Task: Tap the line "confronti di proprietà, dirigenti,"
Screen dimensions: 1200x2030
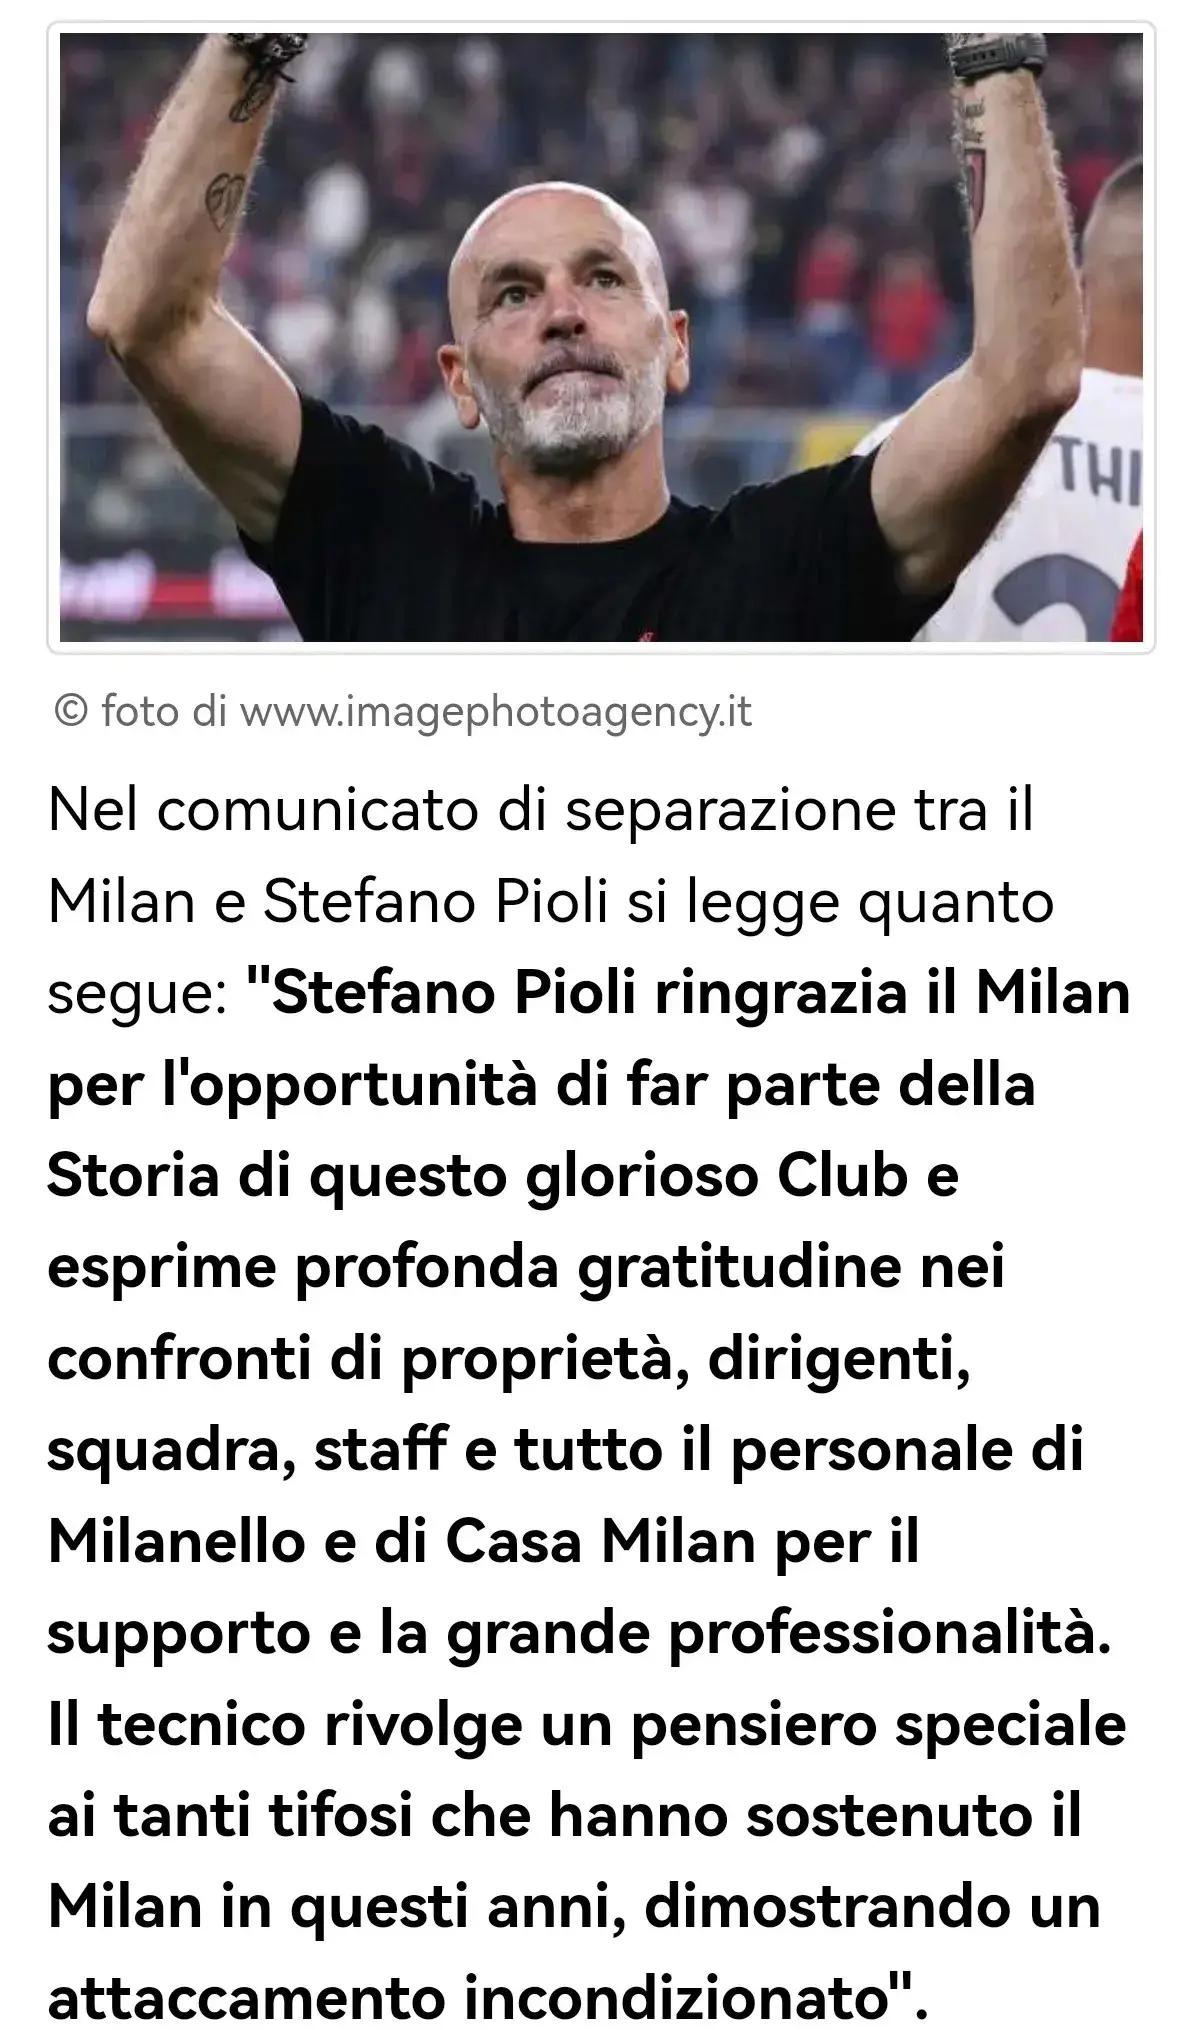Action: [x=510, y=1360]
